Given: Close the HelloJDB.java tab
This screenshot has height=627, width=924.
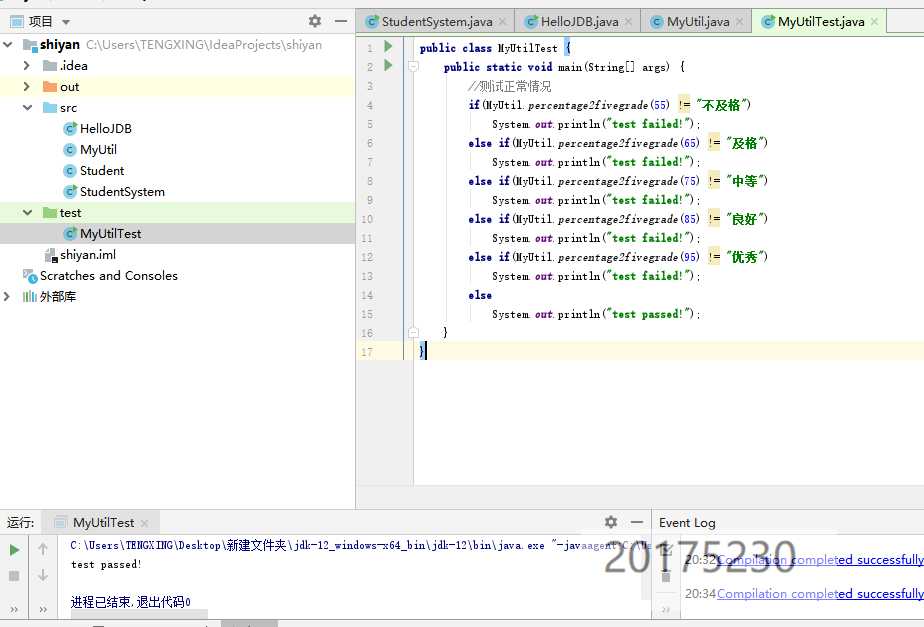Looking at the screenshot, I should pyautogui.click(x=628, y=22).
